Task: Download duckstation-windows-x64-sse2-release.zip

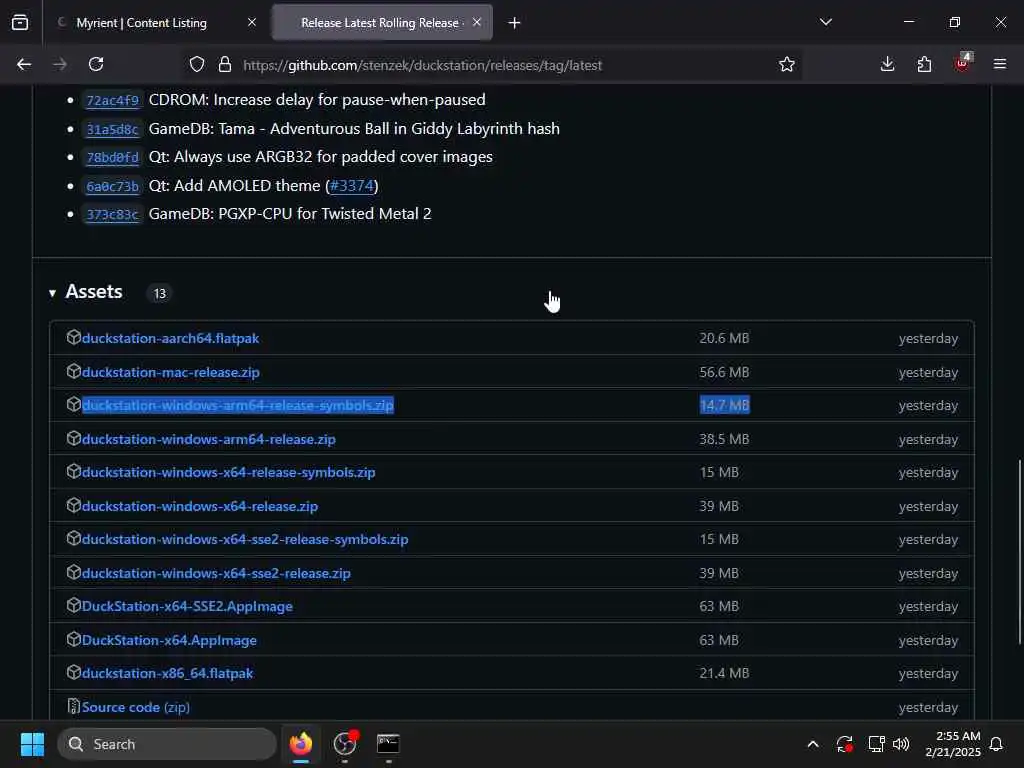Action: pyautogui.click(x=216, y=573)
